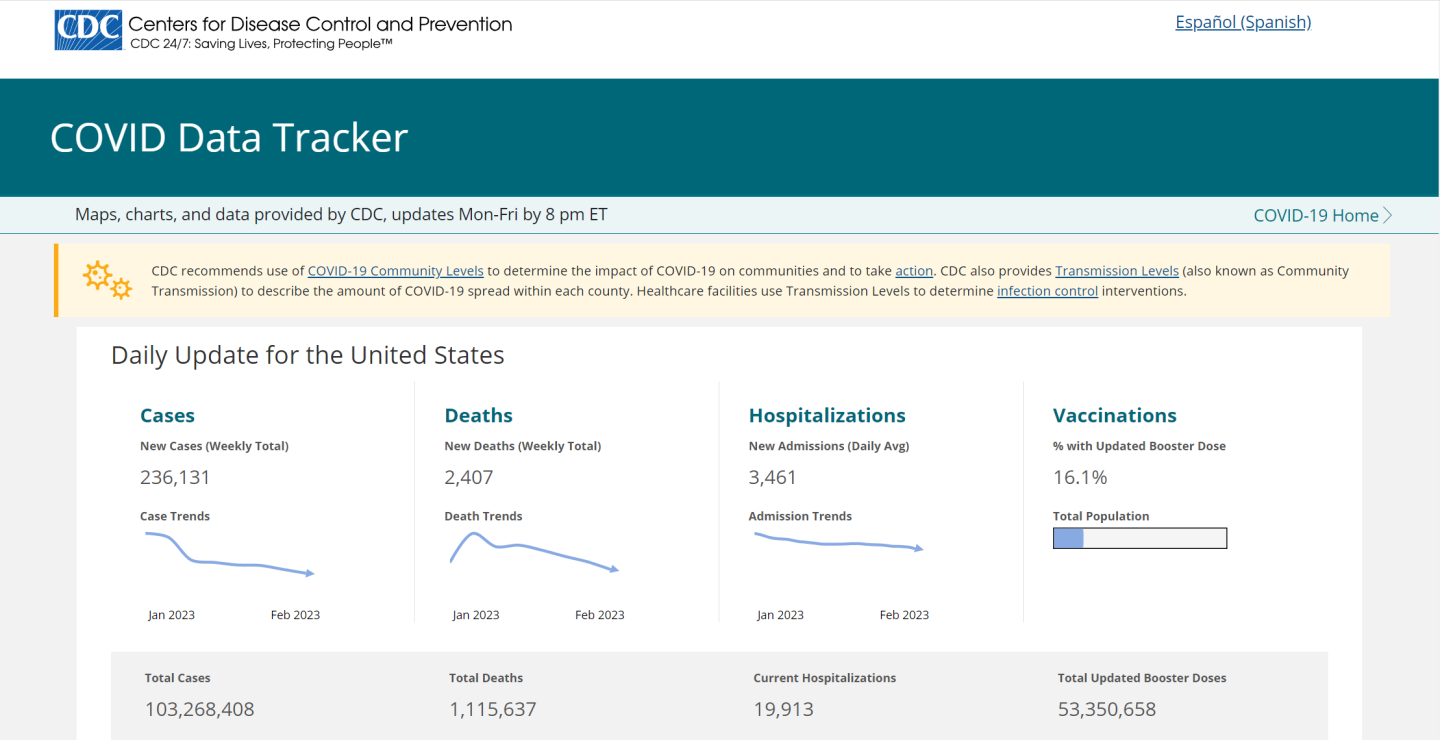Click the 'Total Updated Booster Doses' label

[x=1142, y=678]
